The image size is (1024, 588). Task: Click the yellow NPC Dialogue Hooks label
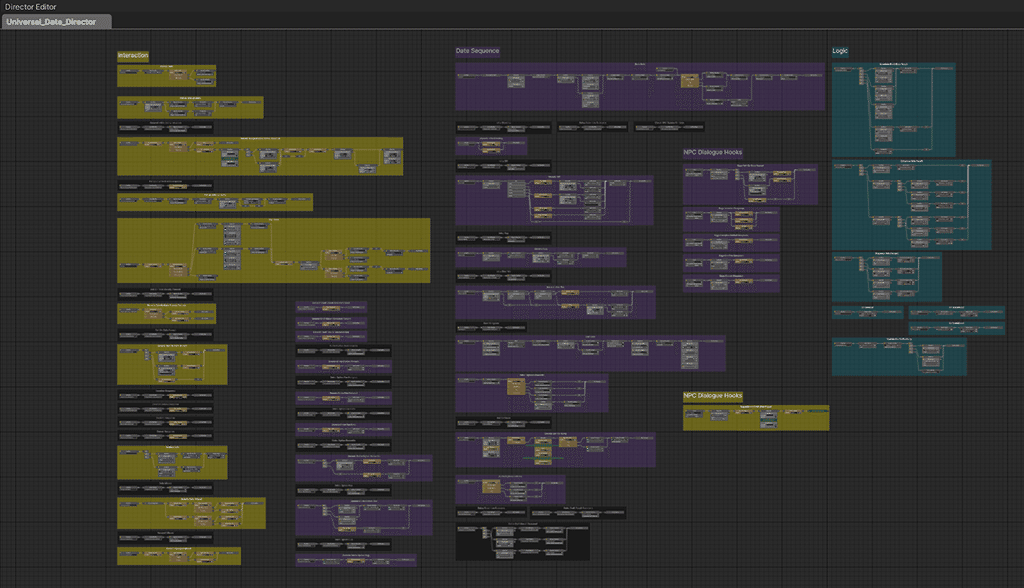(712, 396)
